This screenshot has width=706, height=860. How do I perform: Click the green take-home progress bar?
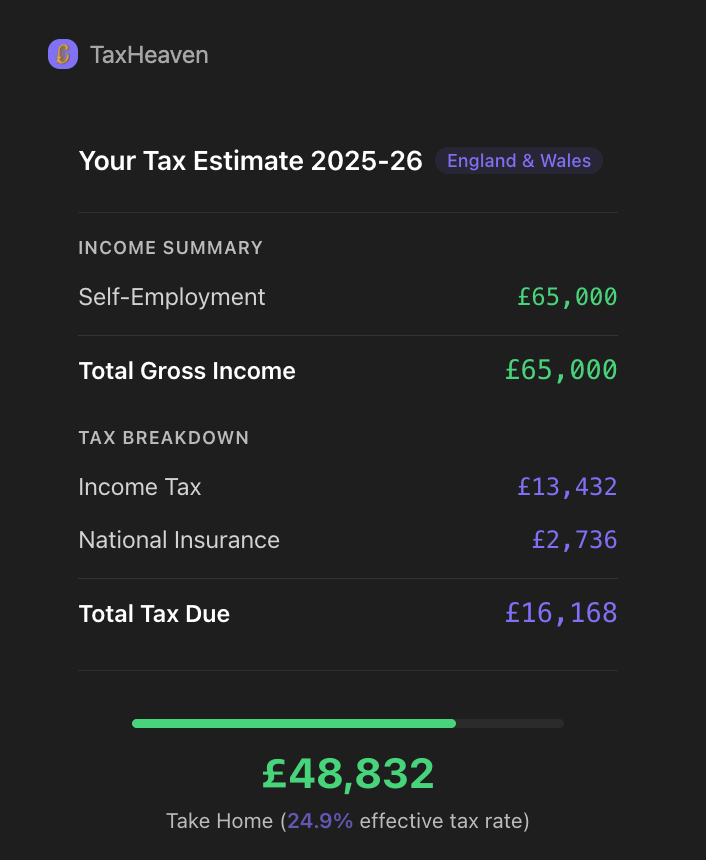293,723
